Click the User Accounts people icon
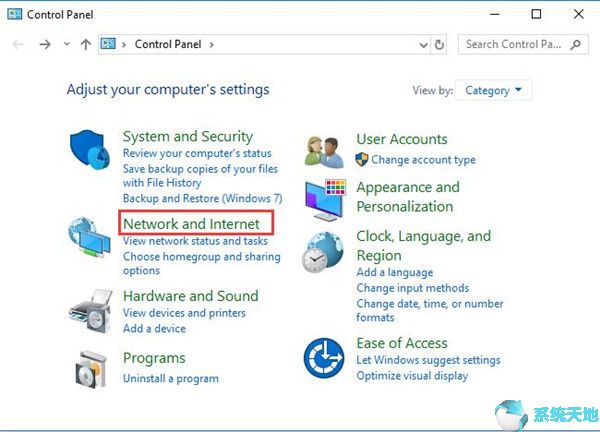The image size is (600, 432). pos(324,151)
